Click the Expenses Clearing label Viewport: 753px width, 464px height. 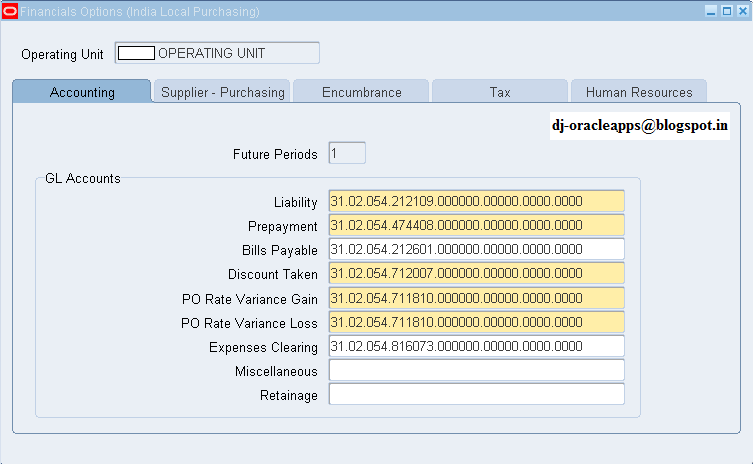click(263, 347)
